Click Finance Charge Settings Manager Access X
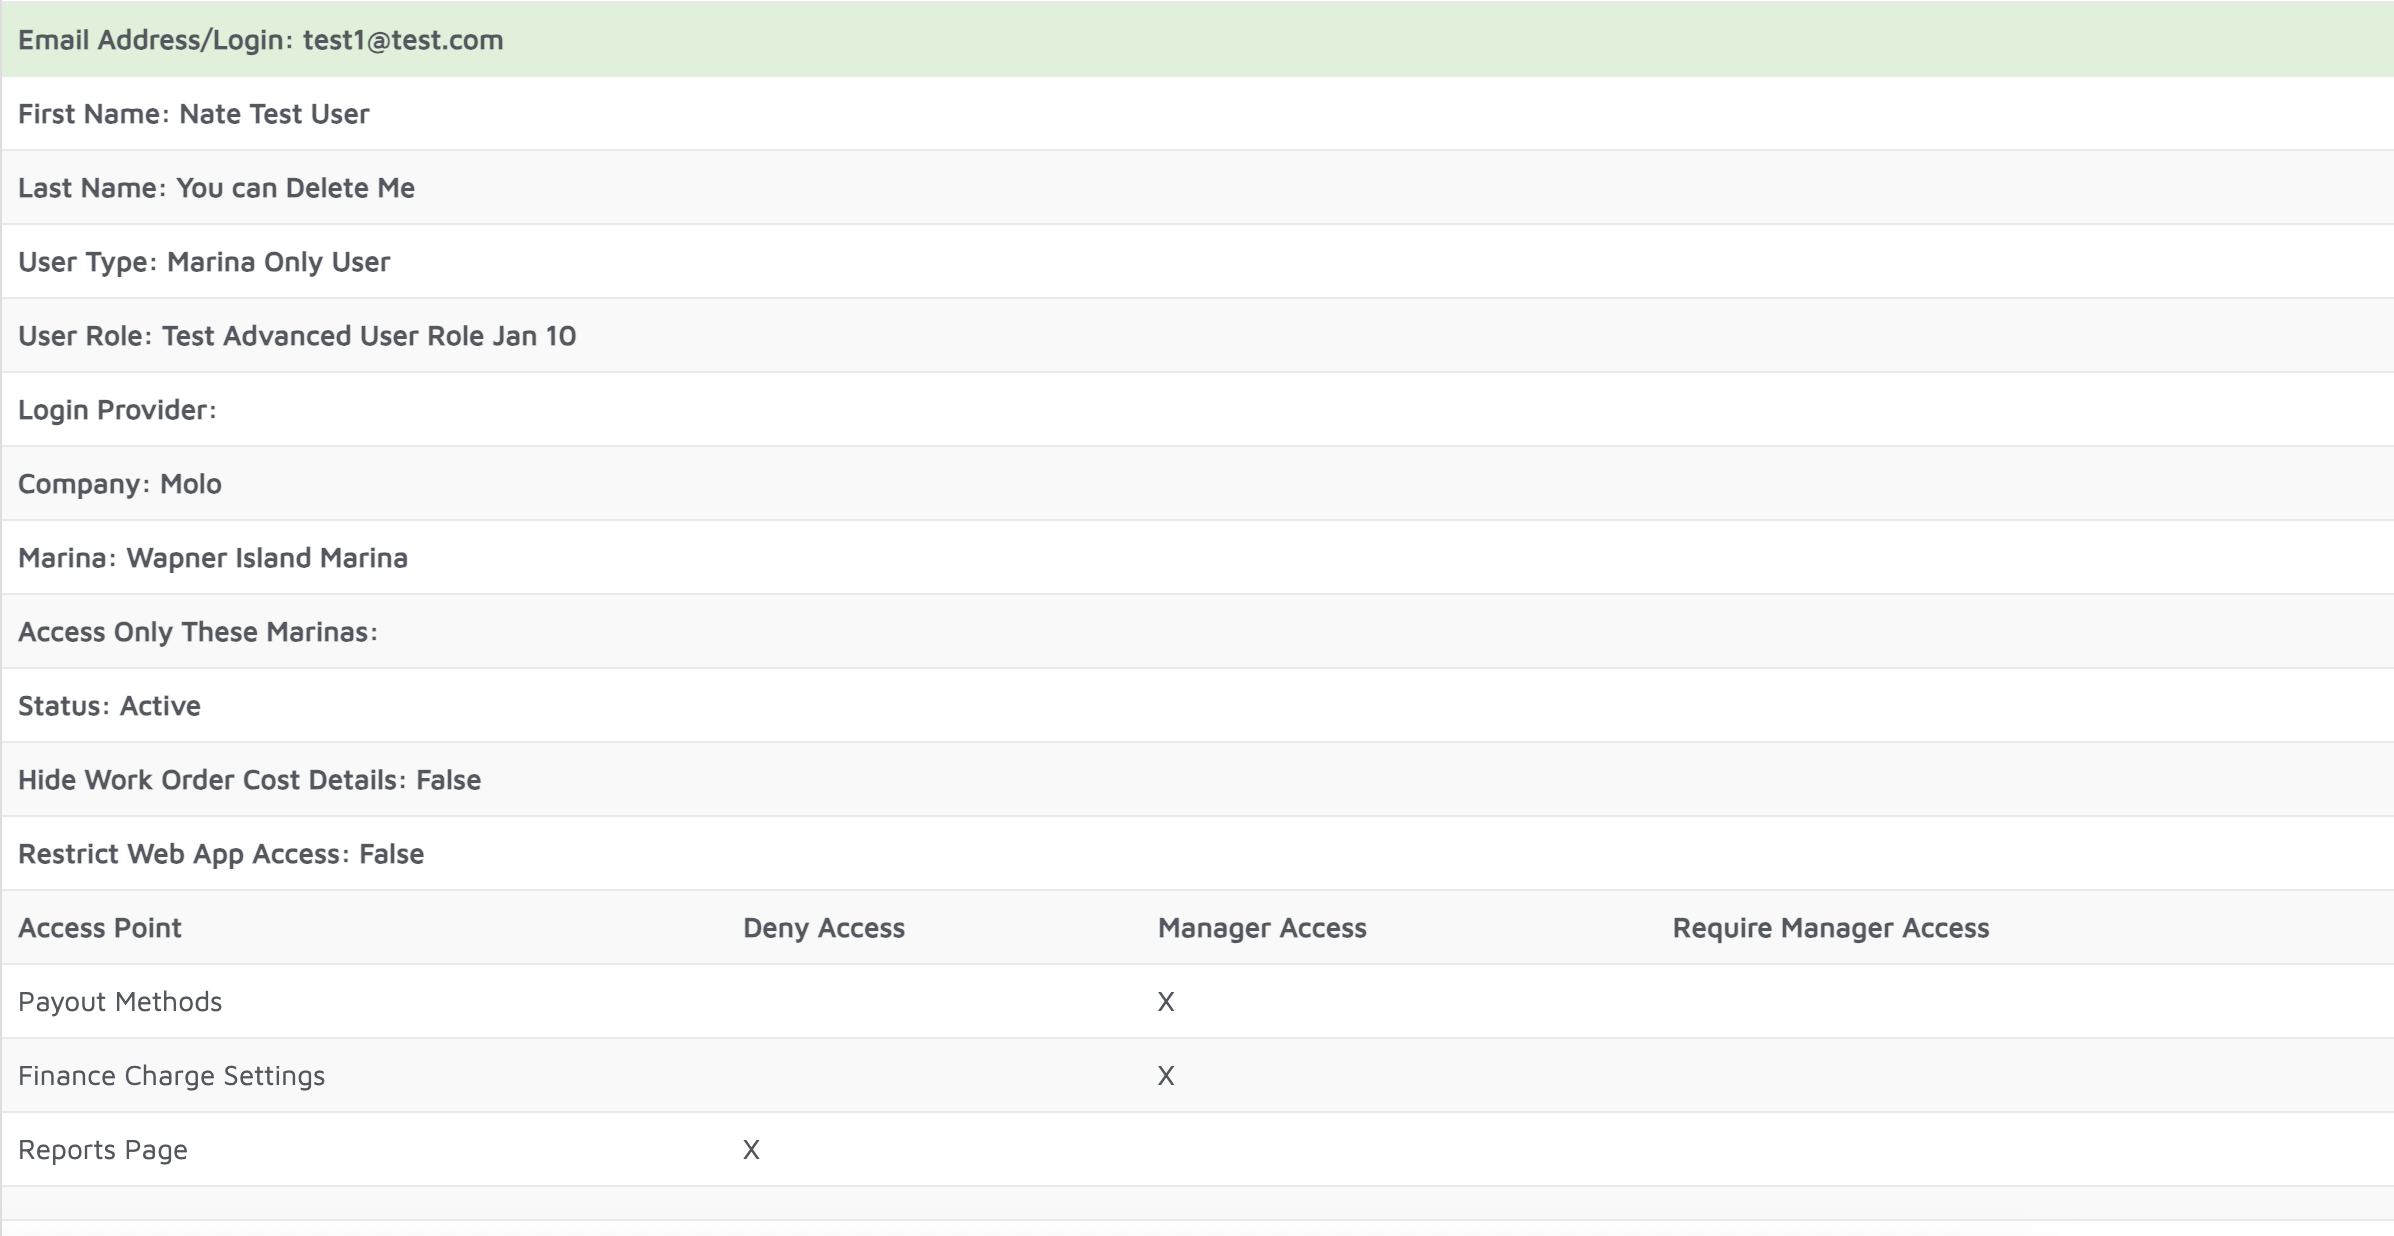Screen dimensions: 2394x1236 point(1166,1076)
